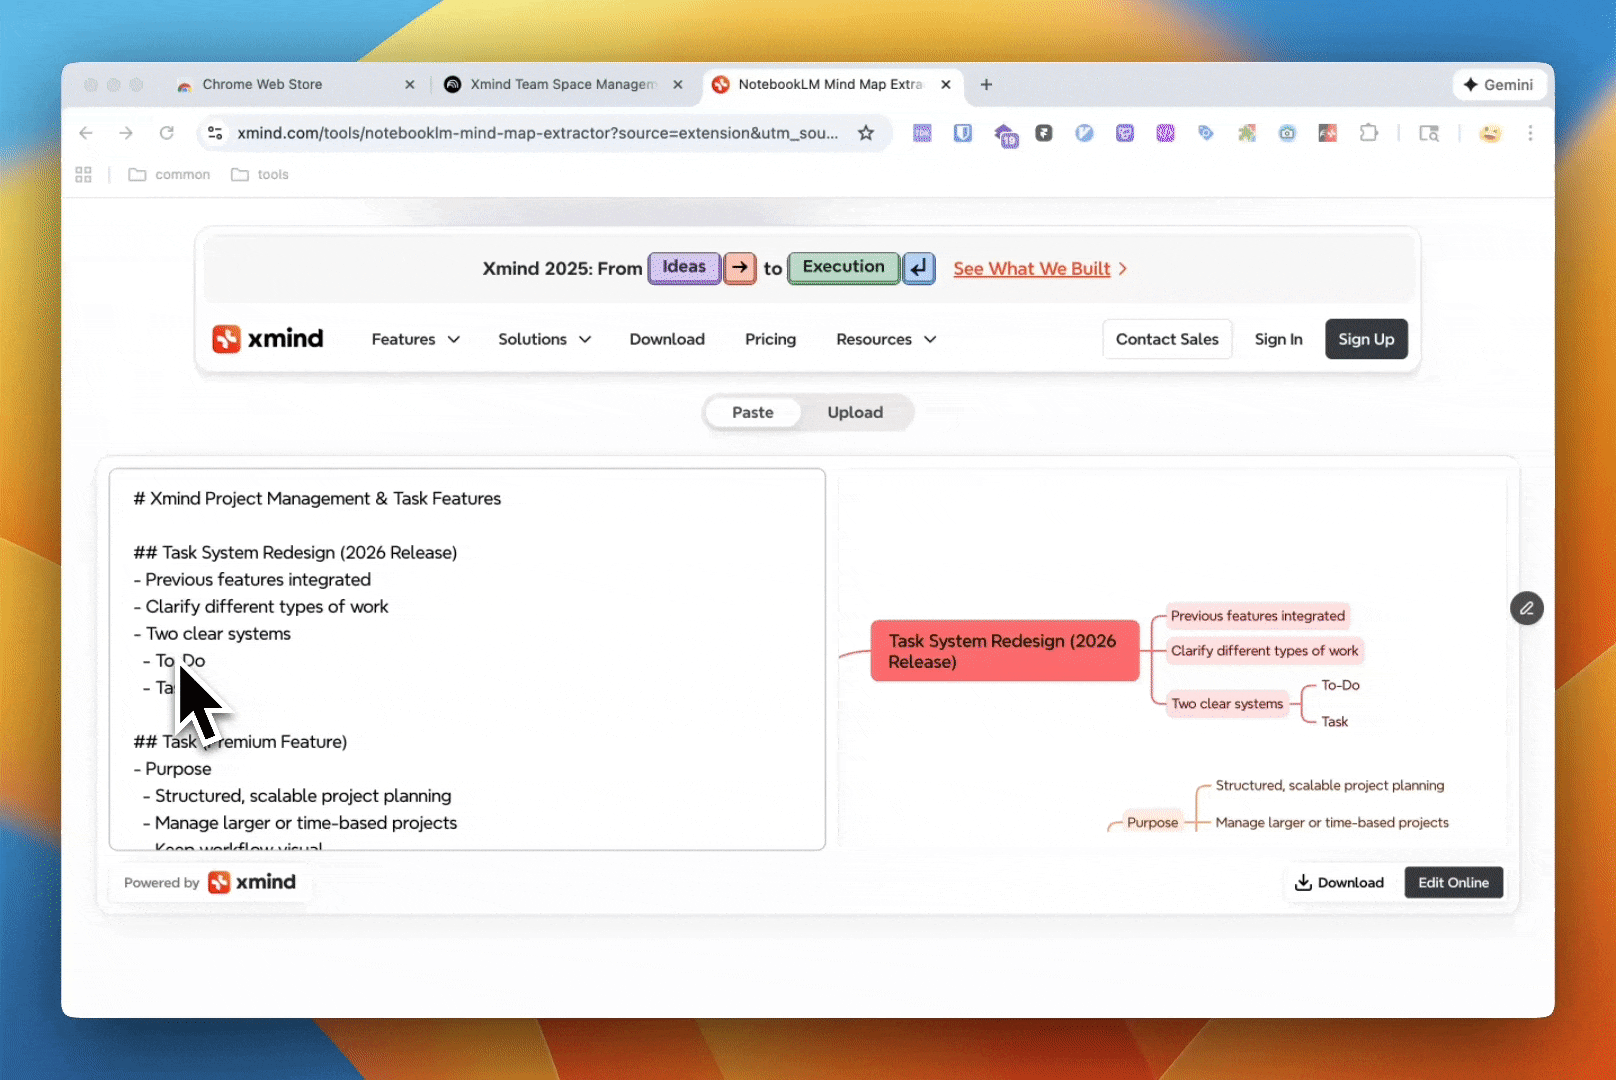Image resolution: width=1616 pixels, height=1080 pixels.
Task: Select the Previous features integrated node
Action: (1258, 616)
